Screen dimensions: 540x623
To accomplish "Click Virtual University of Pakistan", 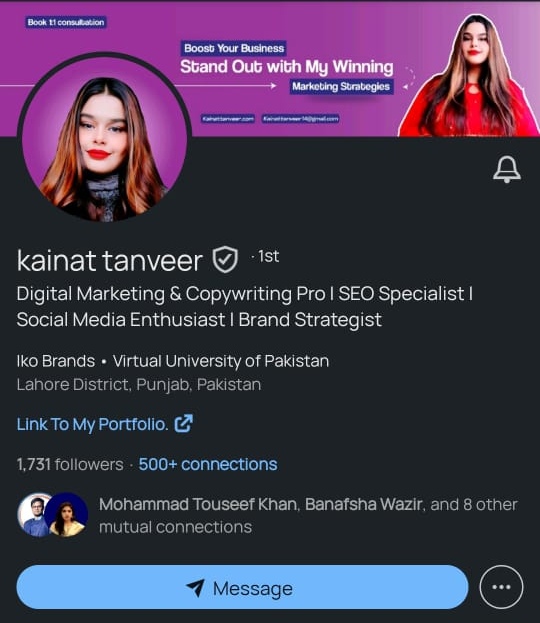I will [x=221, y=361].
